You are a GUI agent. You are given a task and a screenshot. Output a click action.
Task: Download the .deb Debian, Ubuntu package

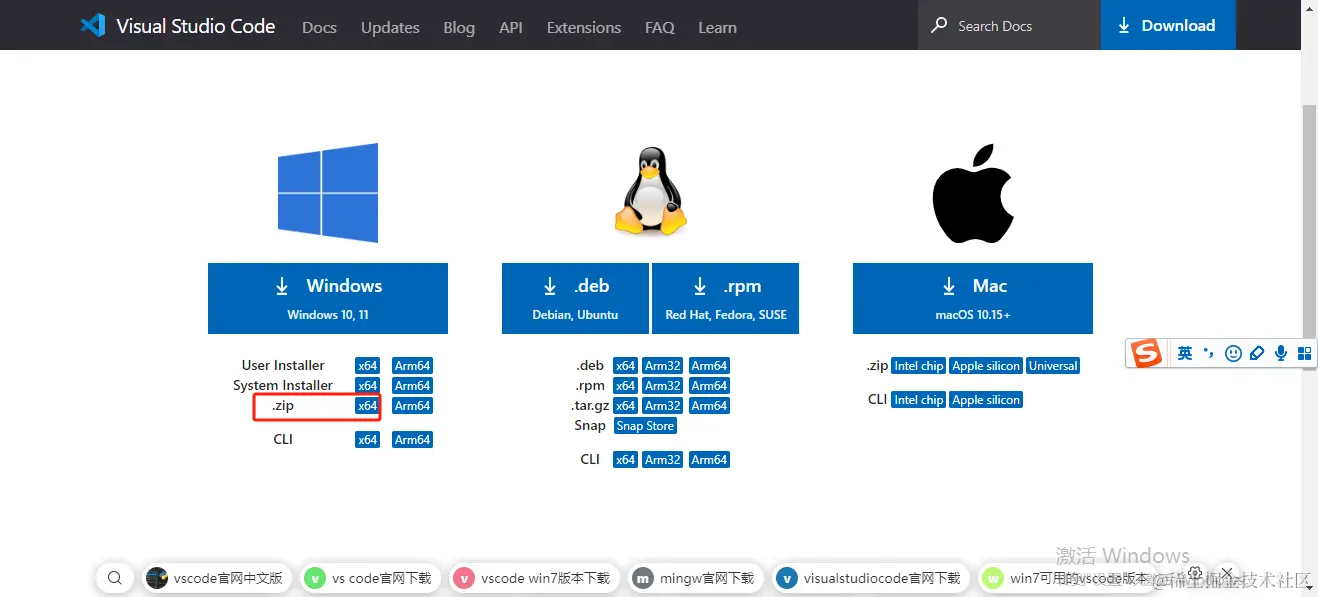pos(575,298)
